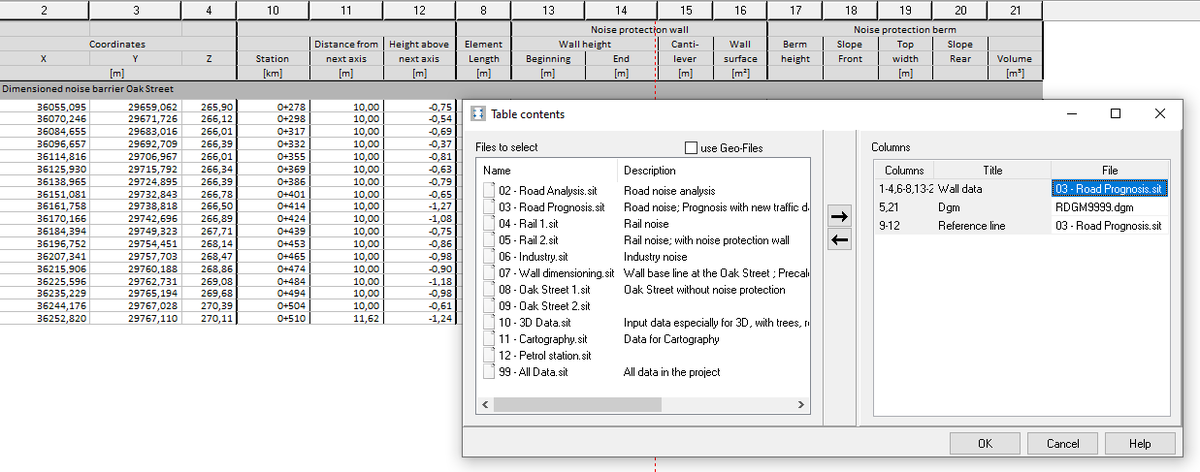
Task: Select 04 - Rail 1.sit in file list
Action: (530, 223)
